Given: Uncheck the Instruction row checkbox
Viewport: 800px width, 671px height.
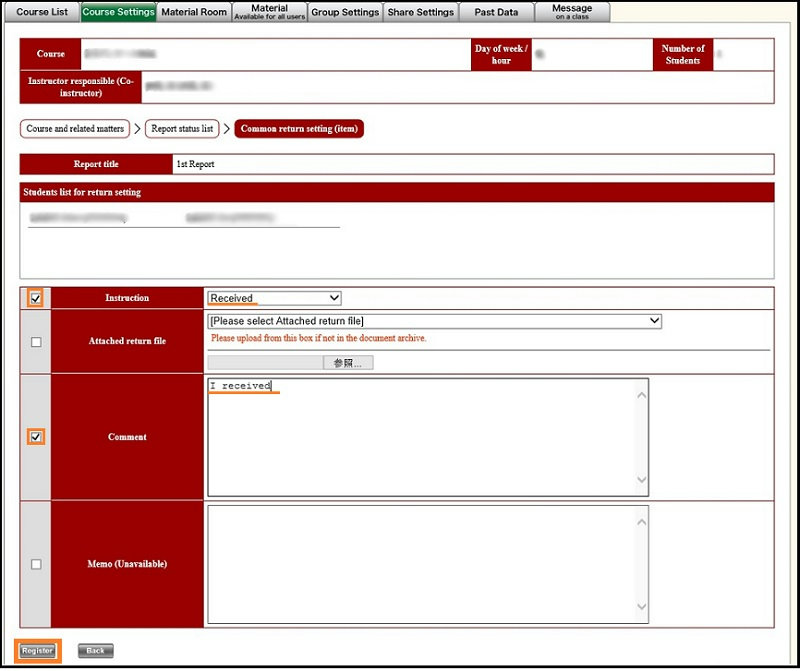Looking at the screenshot, I should click(36, 298).
